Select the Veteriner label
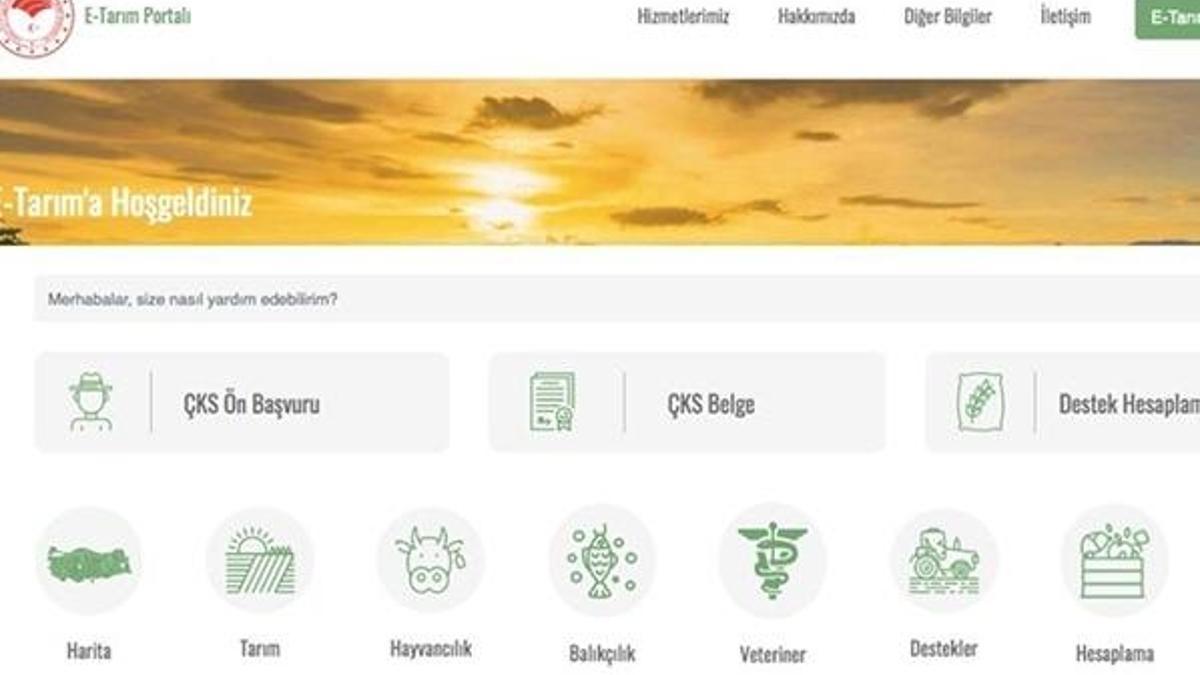This screenshot has width=1200, height=675. (x=773, y=655)
